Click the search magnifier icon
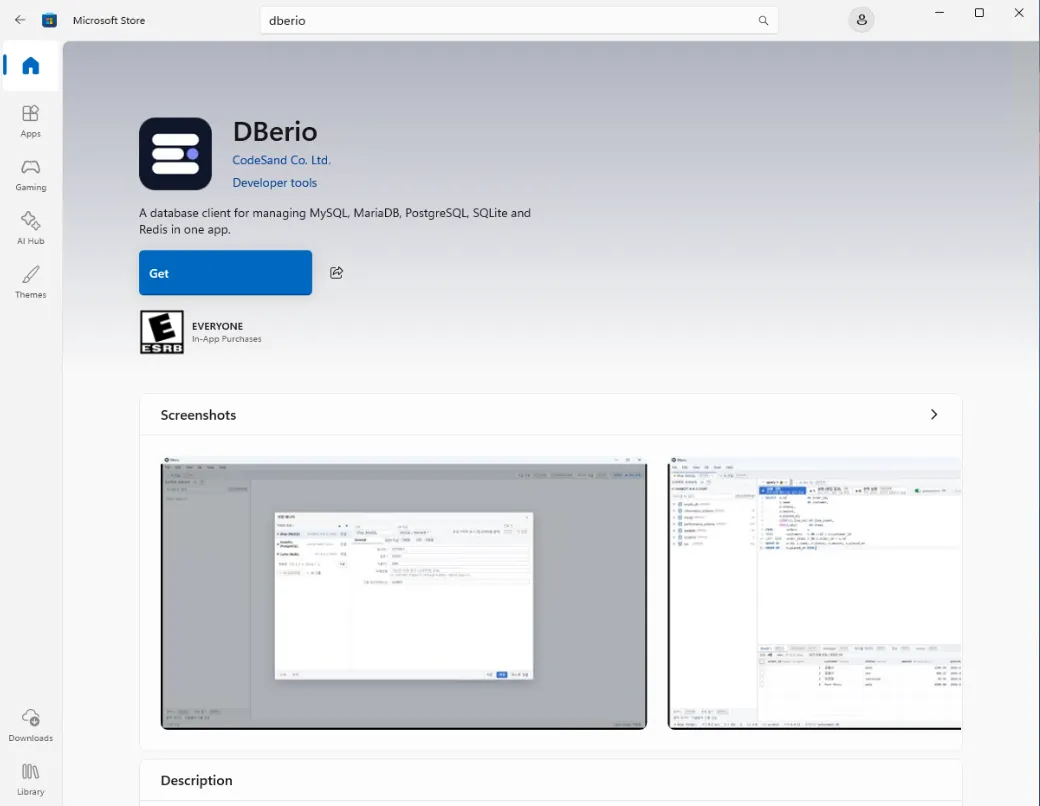Screen dimensions: 1040x806 (763, 21)
